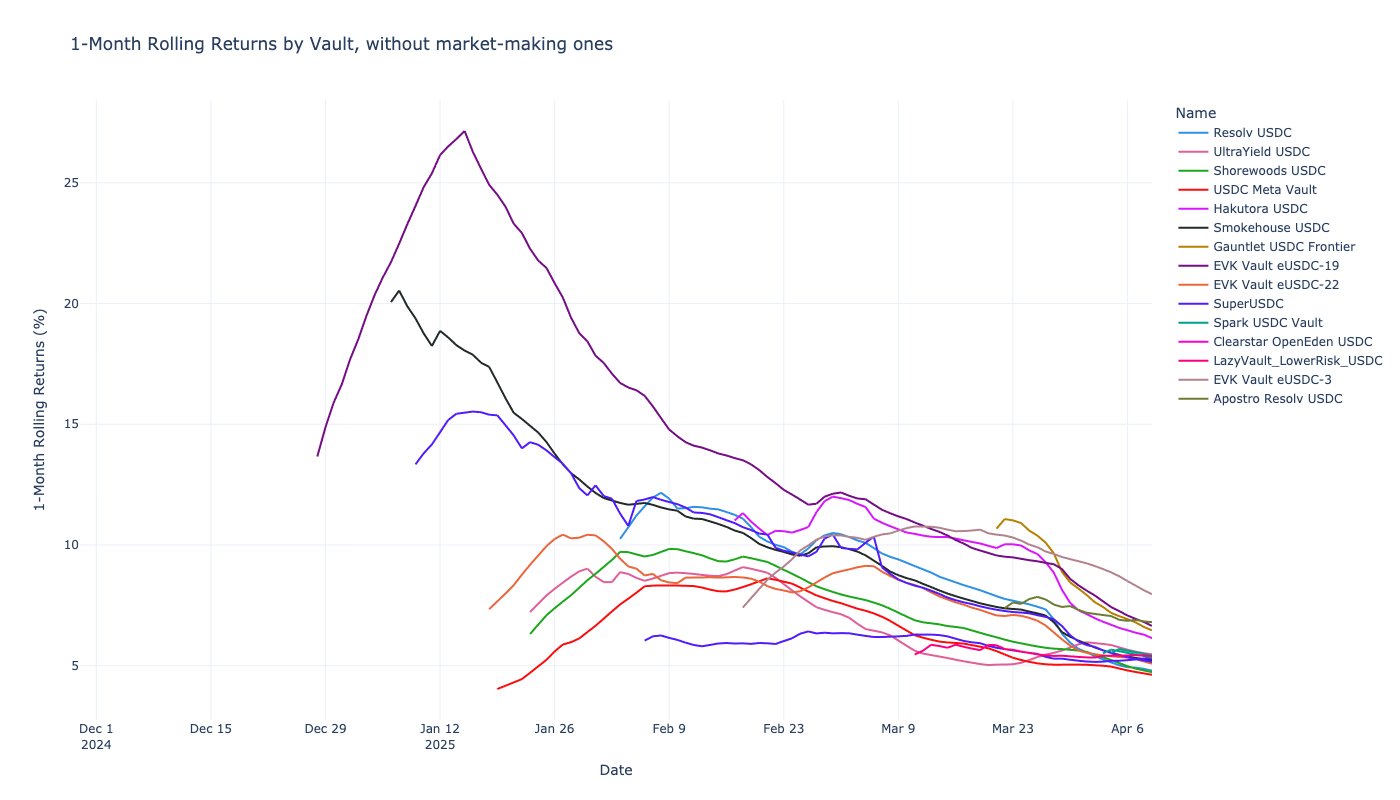
Task: Click Clearstar OpenEden USDC legend item
Action: tap(1290, 342)
